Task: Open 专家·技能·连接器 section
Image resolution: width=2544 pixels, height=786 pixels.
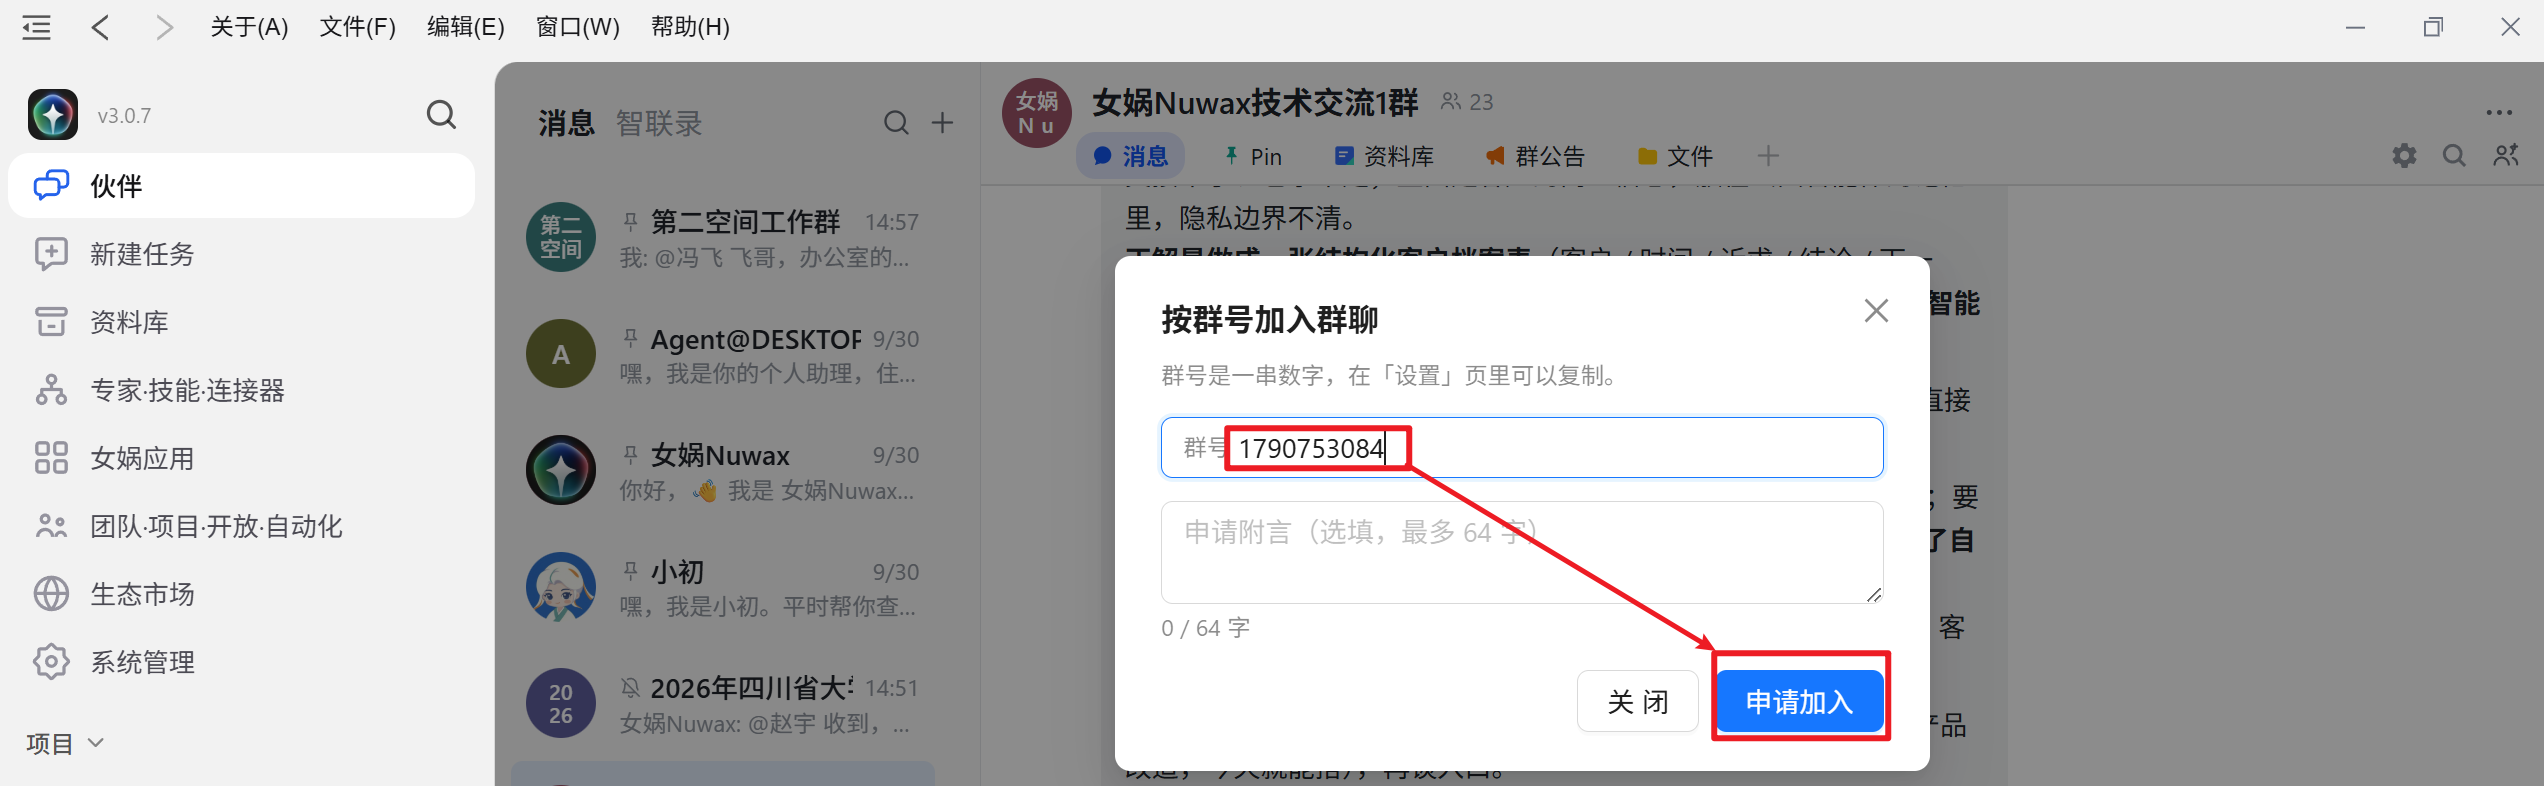Action: point(241,390)
